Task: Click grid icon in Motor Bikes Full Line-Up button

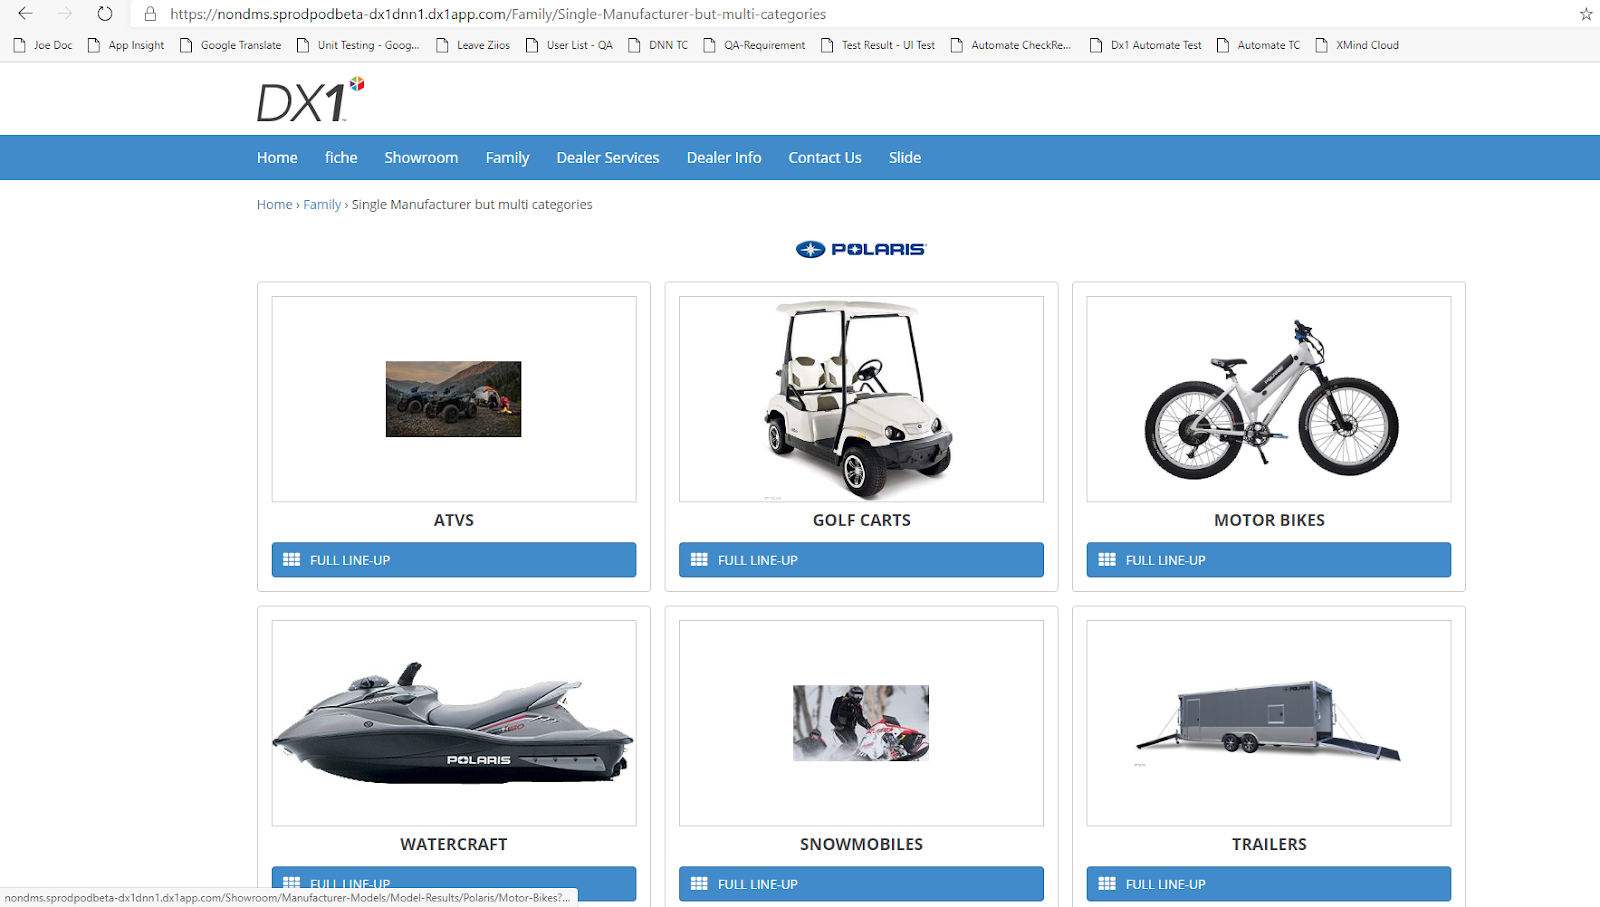Action: pyautogui.click(x=1107, y=560)
